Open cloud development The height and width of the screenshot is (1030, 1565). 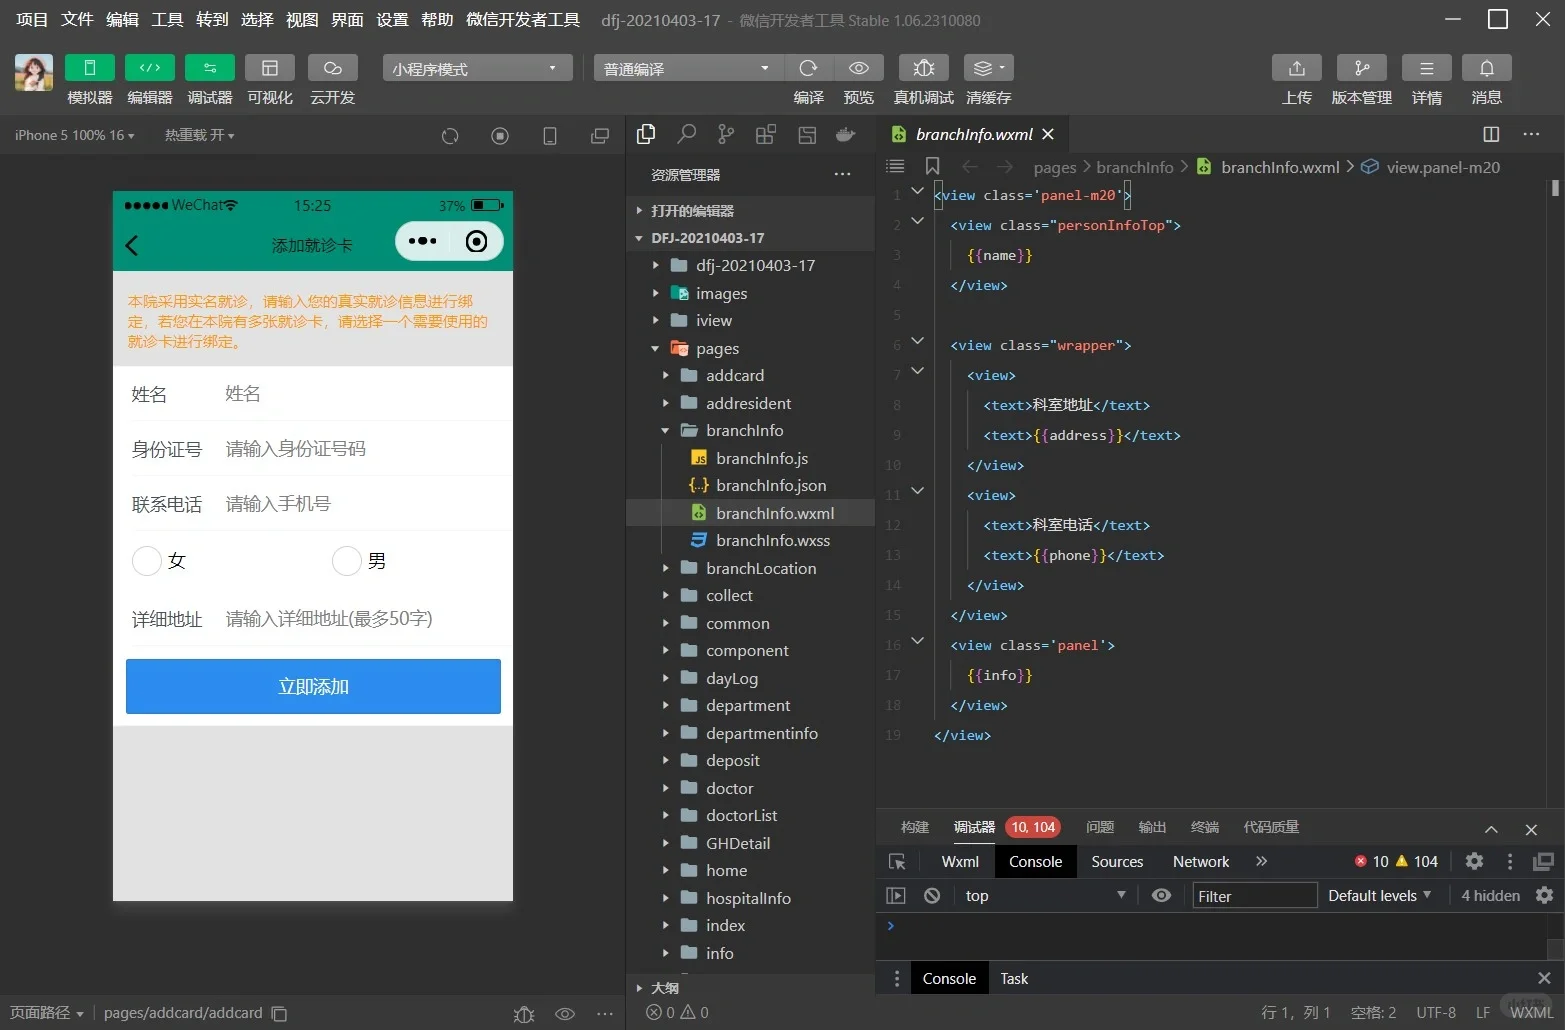[x=332, y=68]
